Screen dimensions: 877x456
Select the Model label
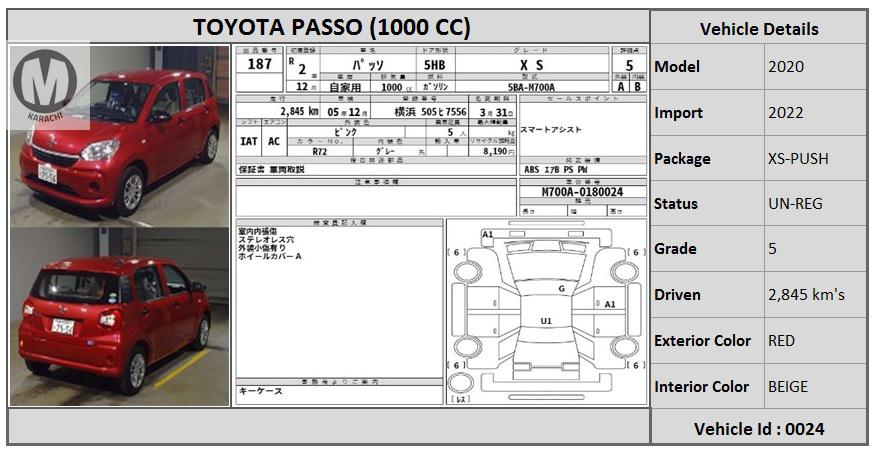[x=677, y=67]
